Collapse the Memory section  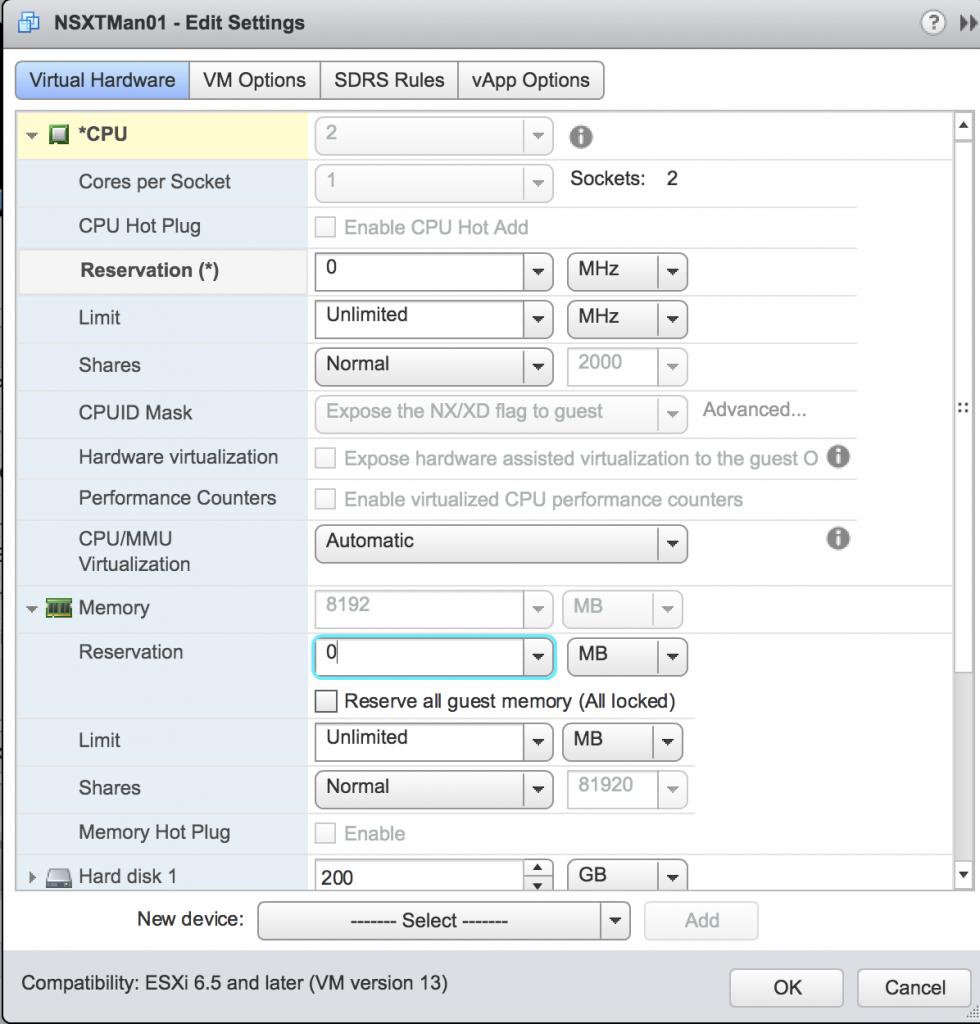coord(31,609)
